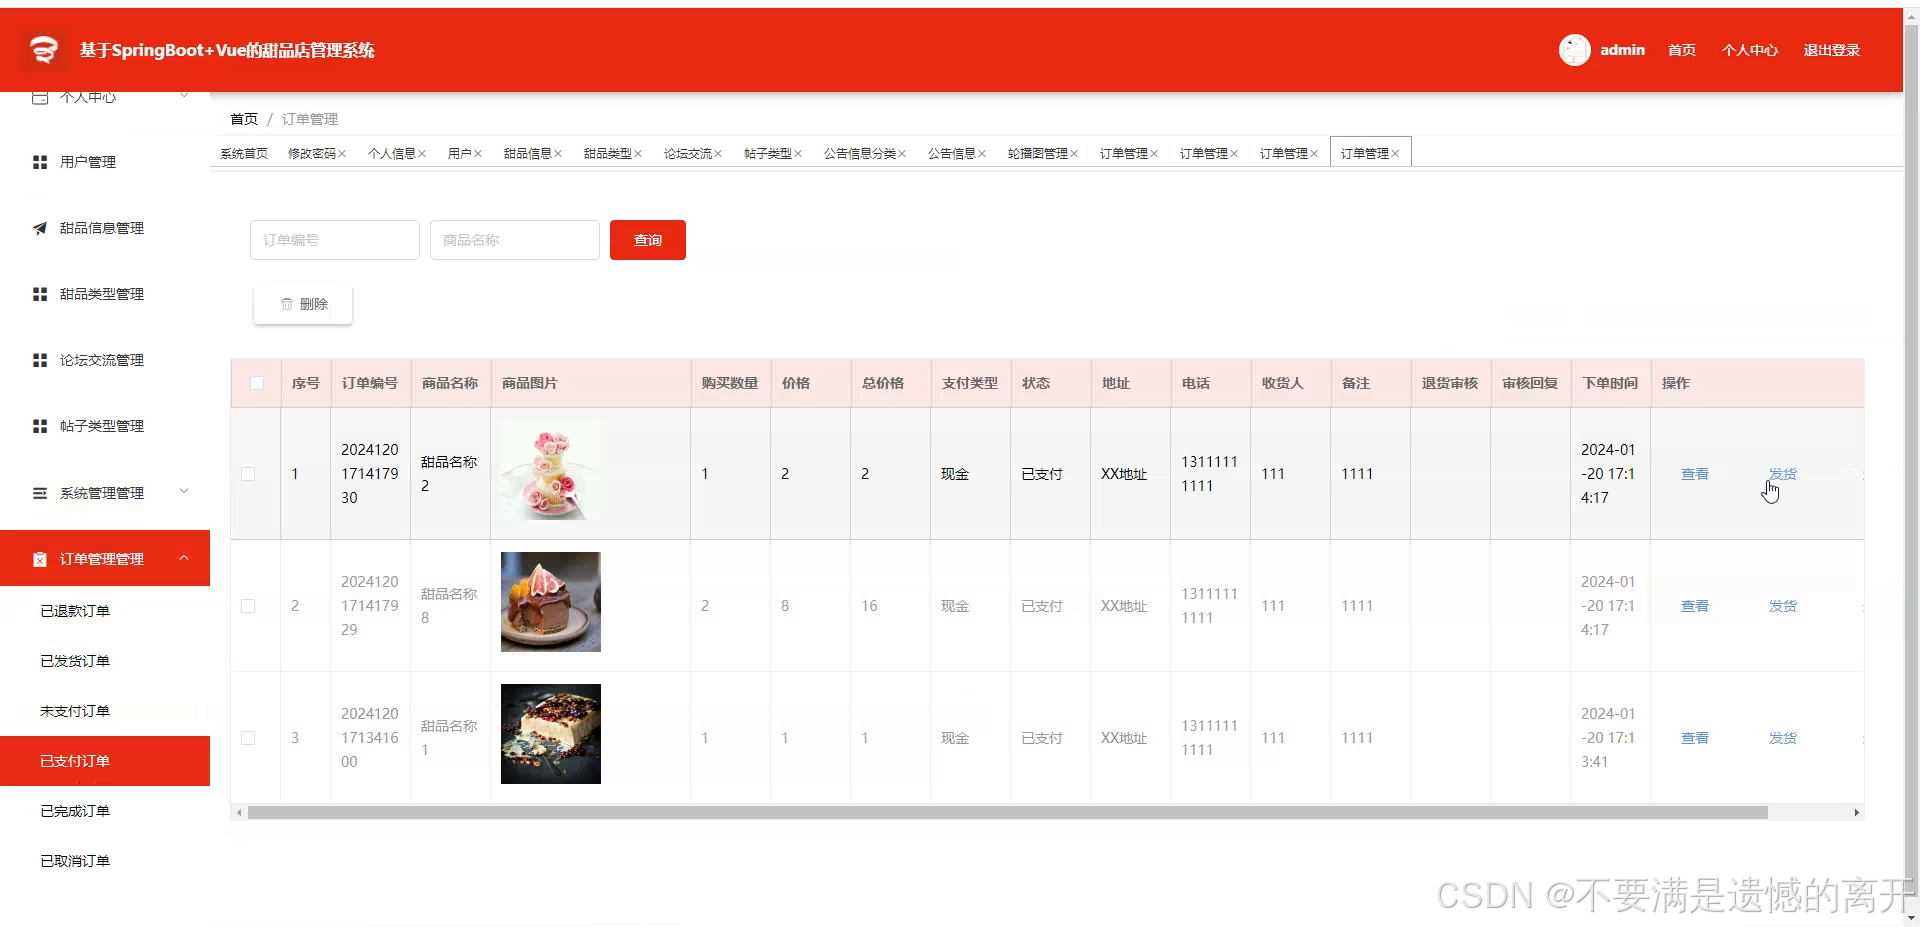Image resolution: width=1920 pixels, height=927 pixels.
Task: Open 系统管理理 via its list icon
Action: (40, 492)
